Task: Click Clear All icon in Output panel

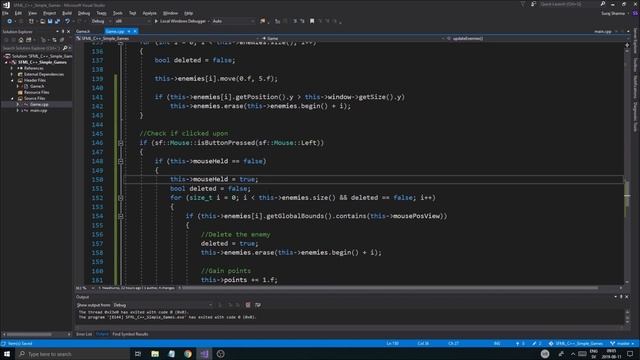Action: 248,305
